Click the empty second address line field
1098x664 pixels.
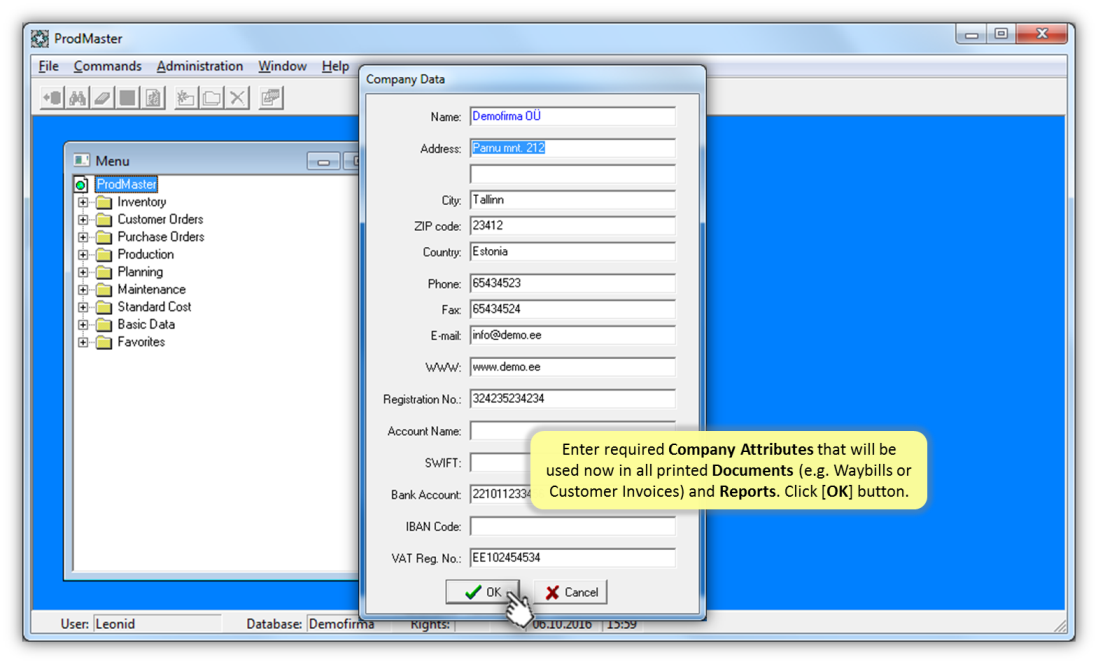click(x=573, y=174)
